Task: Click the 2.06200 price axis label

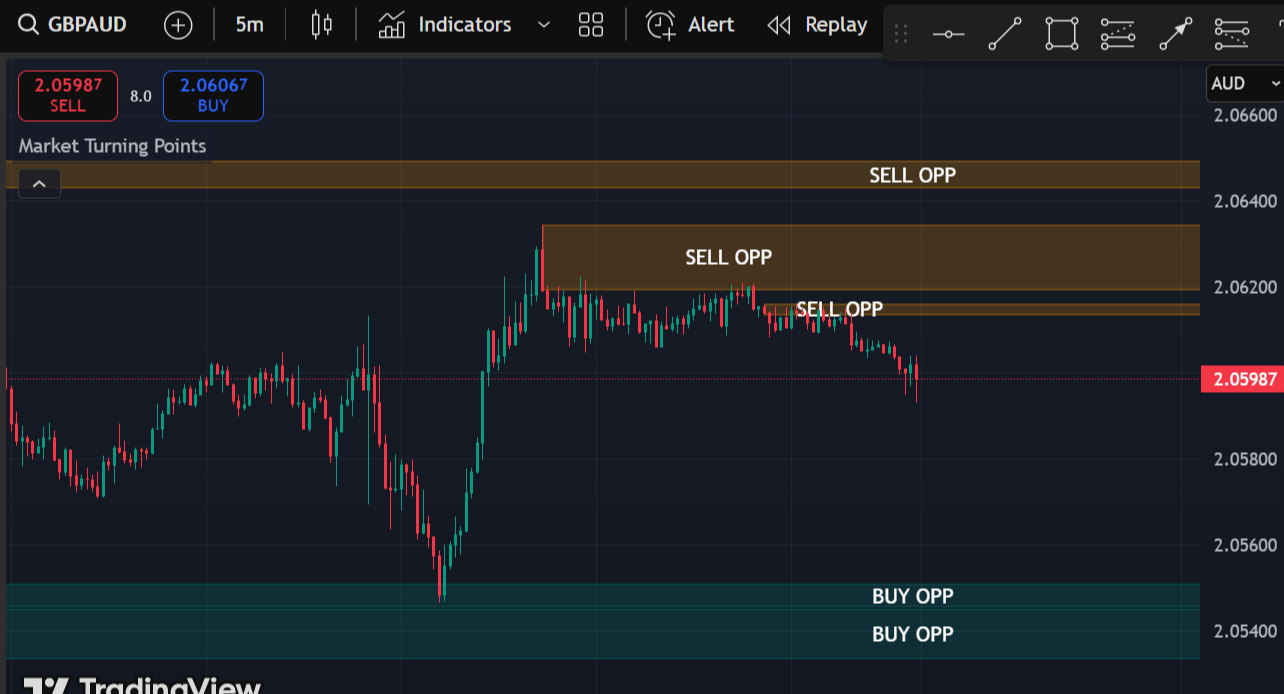Action: 1245,287
